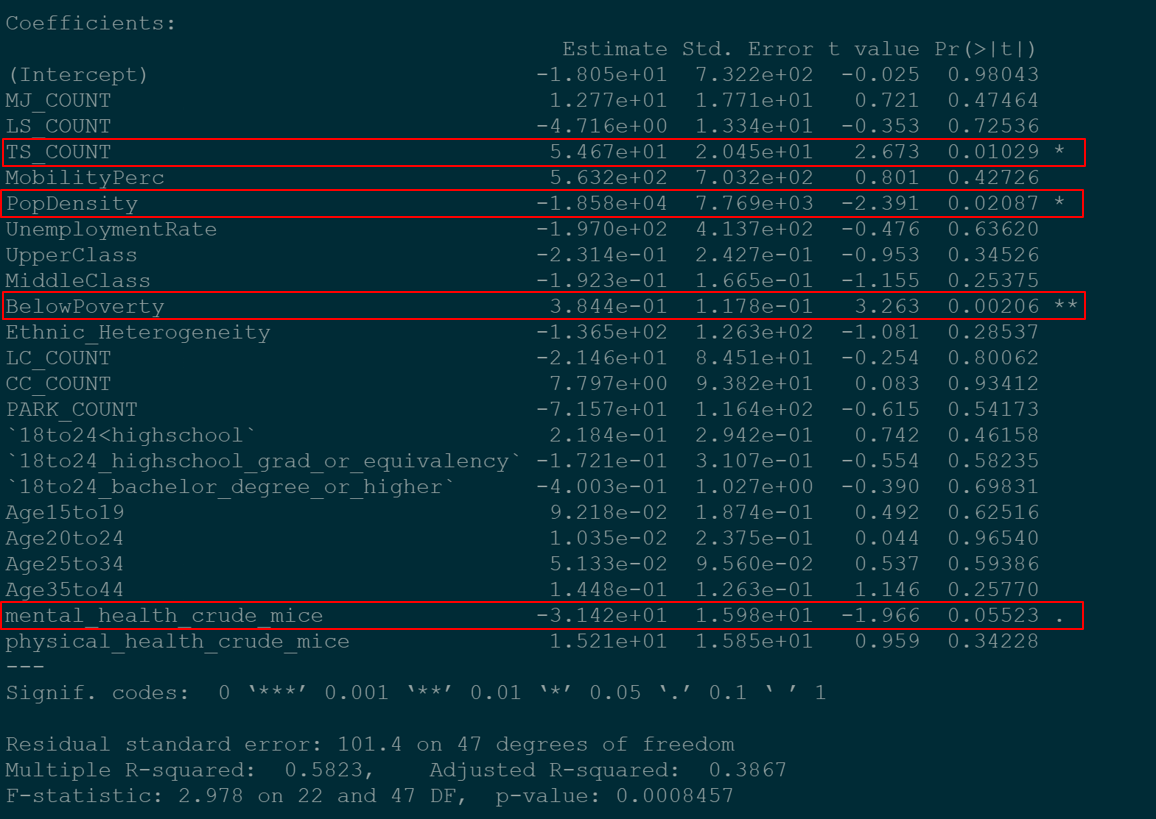Click the physical_health_crude_mice variable name

coord(177,642)
